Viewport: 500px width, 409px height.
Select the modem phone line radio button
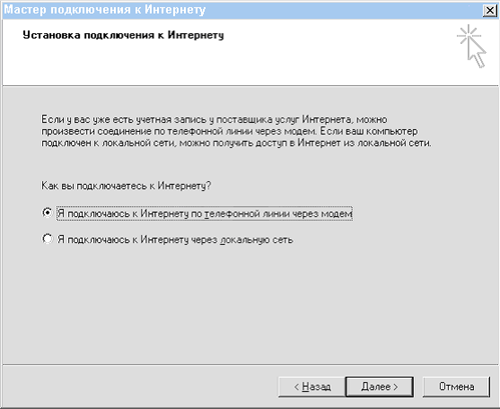[47, 212]
